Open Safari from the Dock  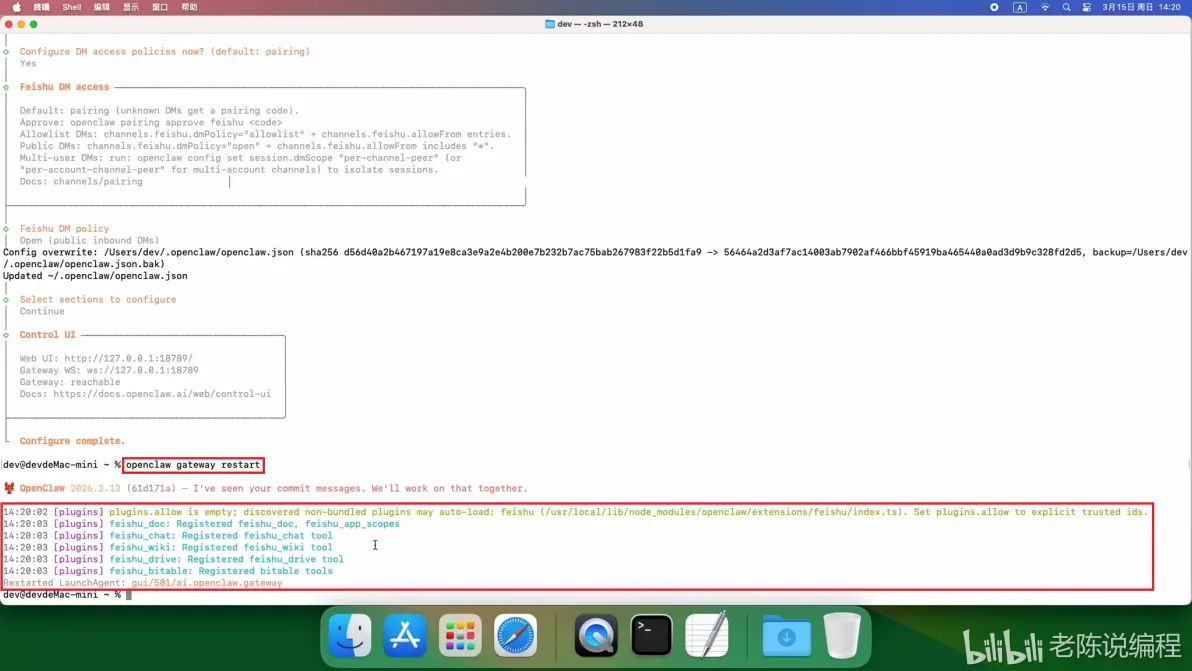pos(515,635)
